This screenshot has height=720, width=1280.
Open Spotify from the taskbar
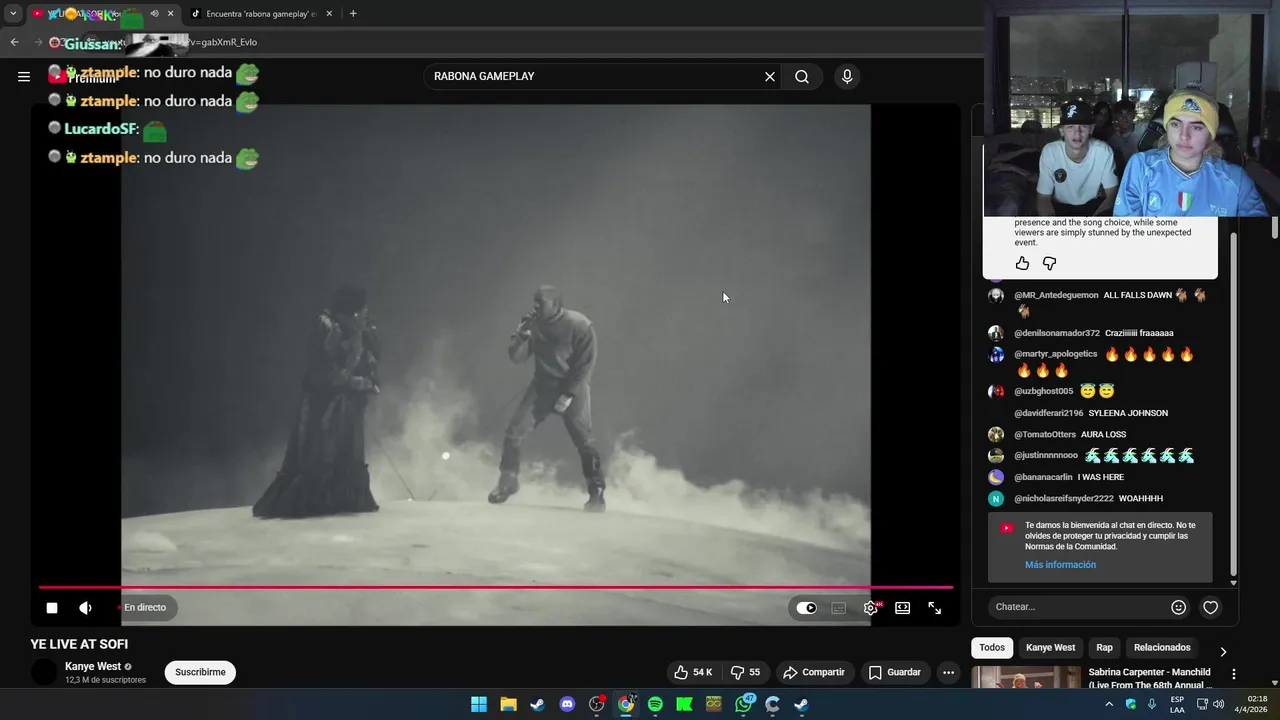pyautogui.click(x=655, y=704)
